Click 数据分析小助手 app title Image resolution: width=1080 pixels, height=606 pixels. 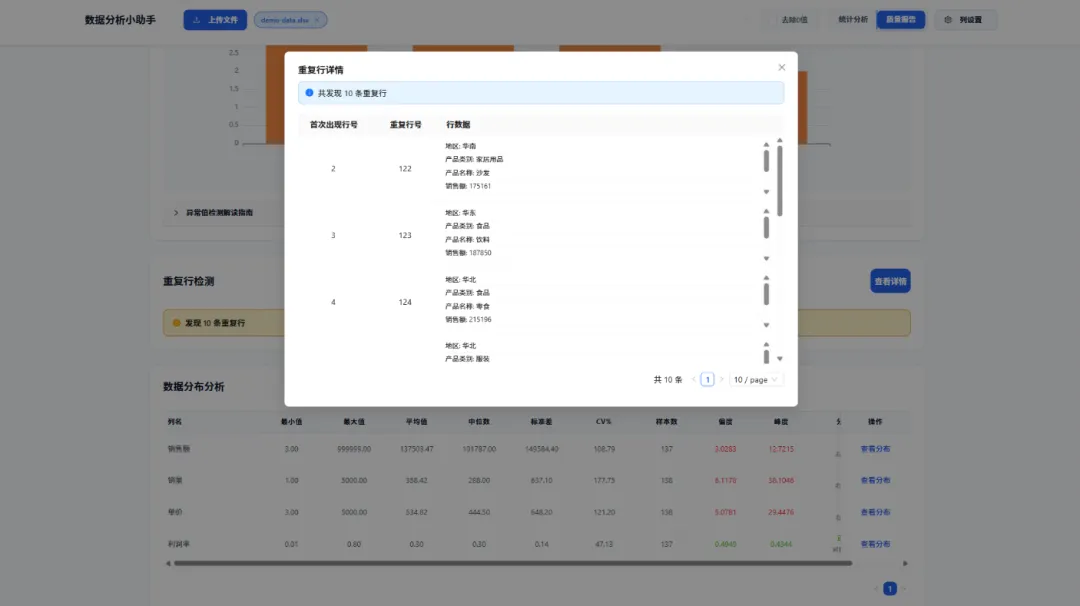tap(121, 20)
